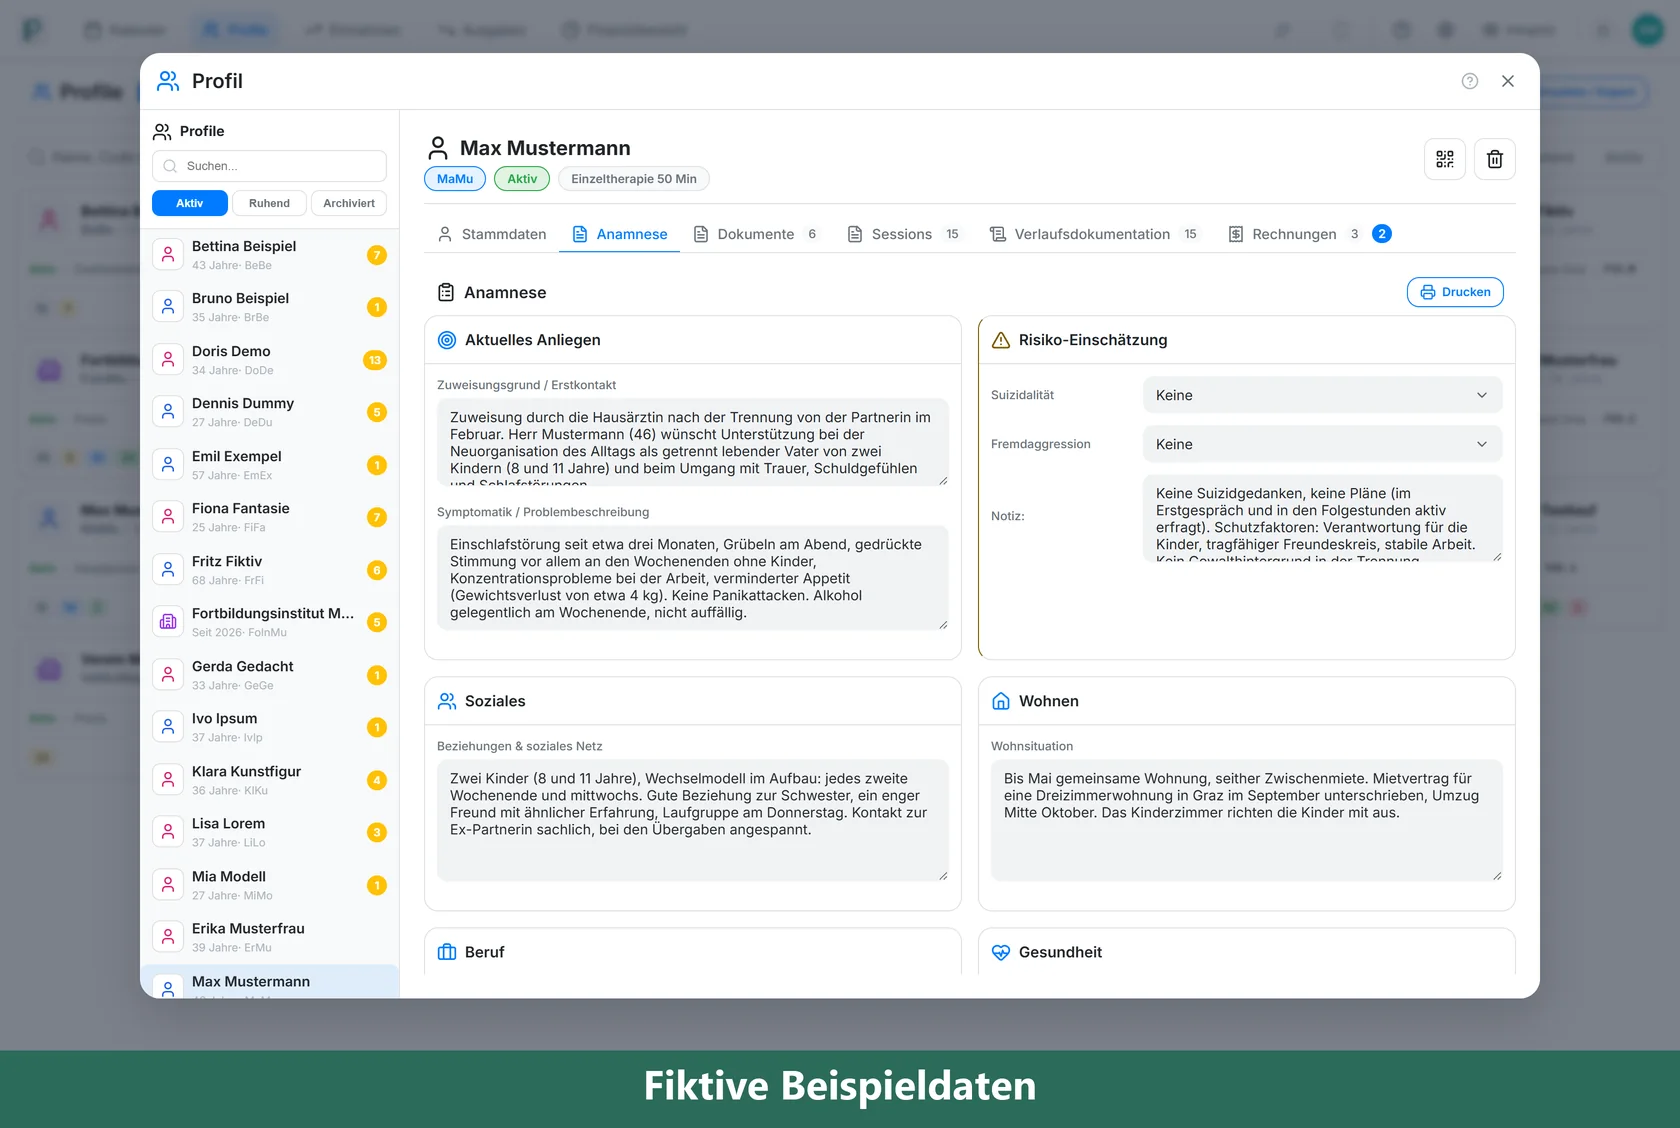Viewport: 1680px width, 1128px height.
Task: Select Ivo Ipsum in profile list
Action: [x=269, y=727]
